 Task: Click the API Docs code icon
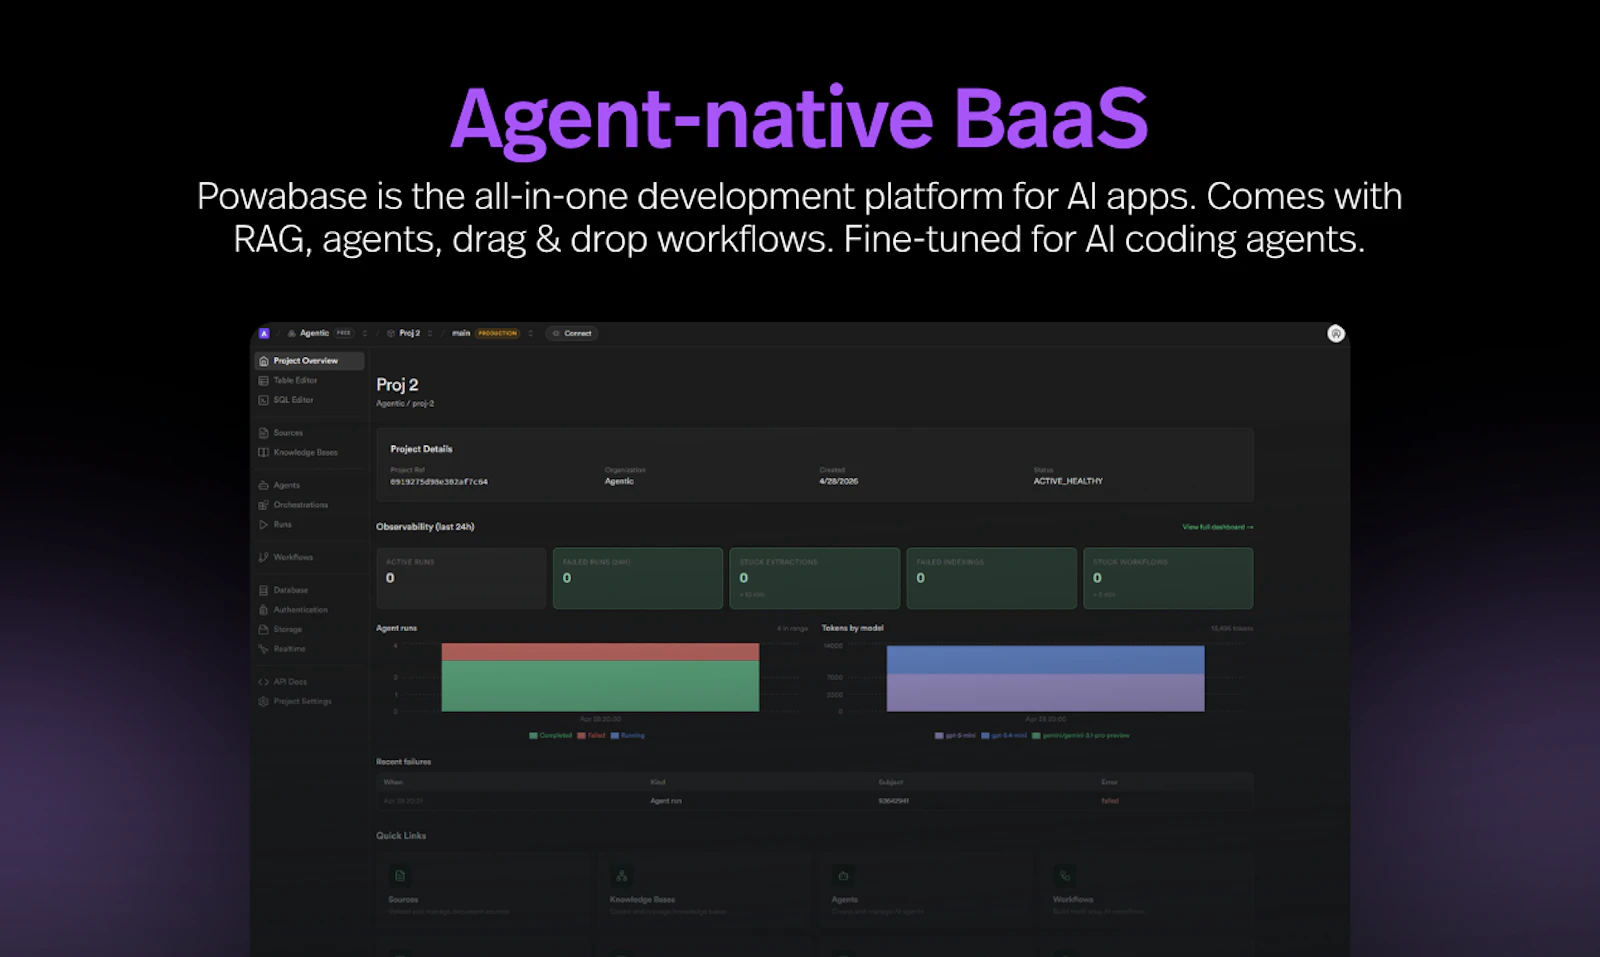point(264,682)
